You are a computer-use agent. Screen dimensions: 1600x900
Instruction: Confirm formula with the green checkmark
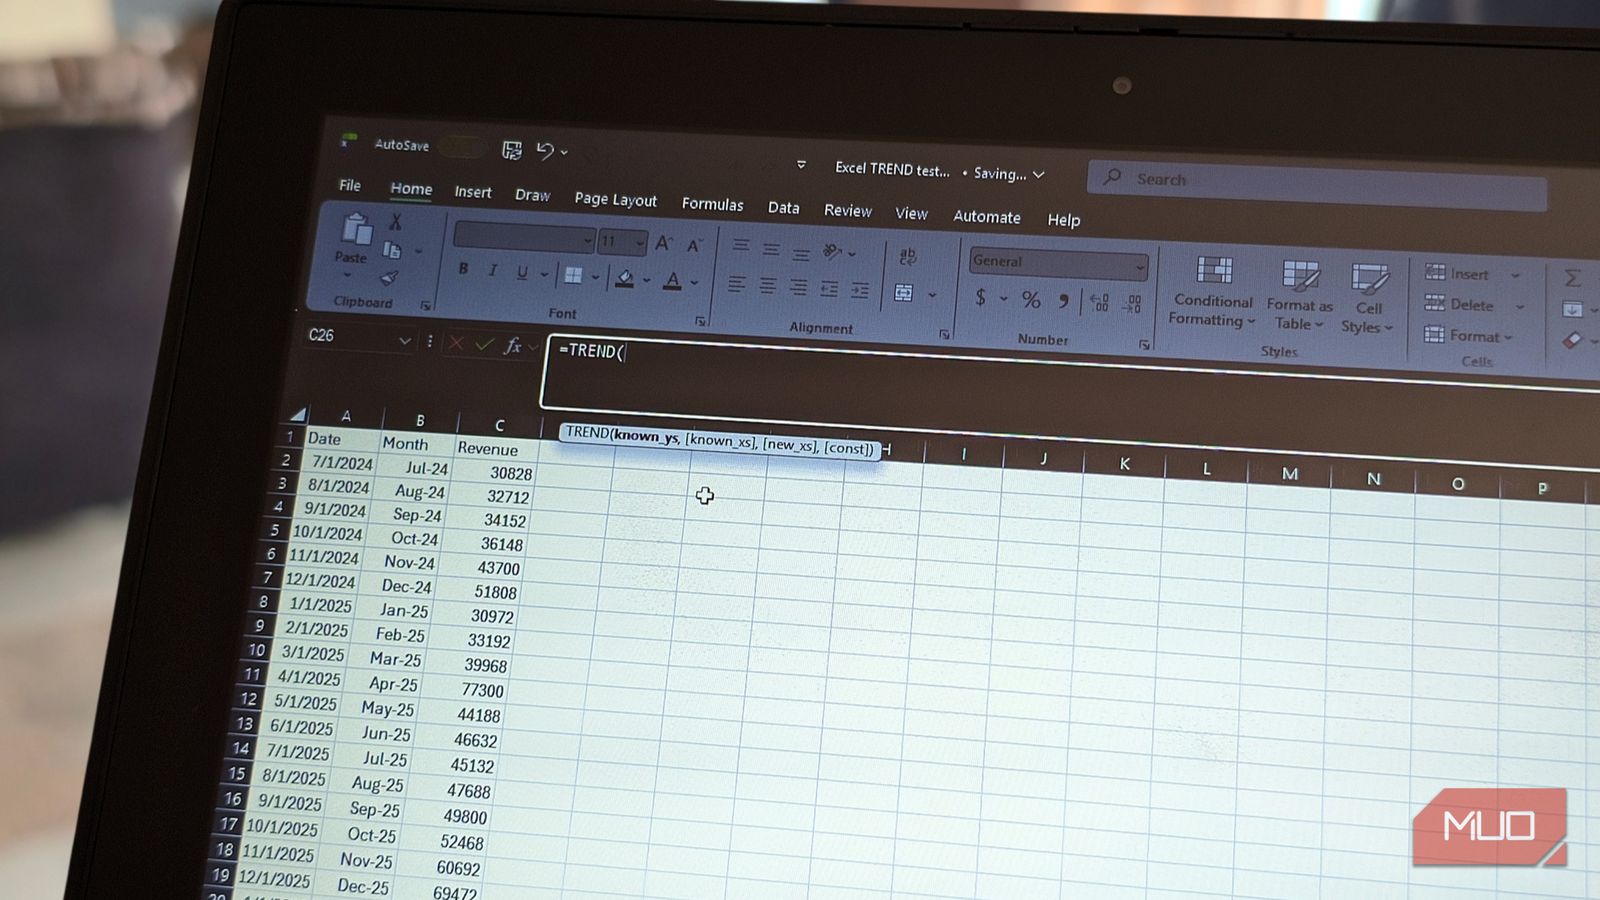[484, 345]
